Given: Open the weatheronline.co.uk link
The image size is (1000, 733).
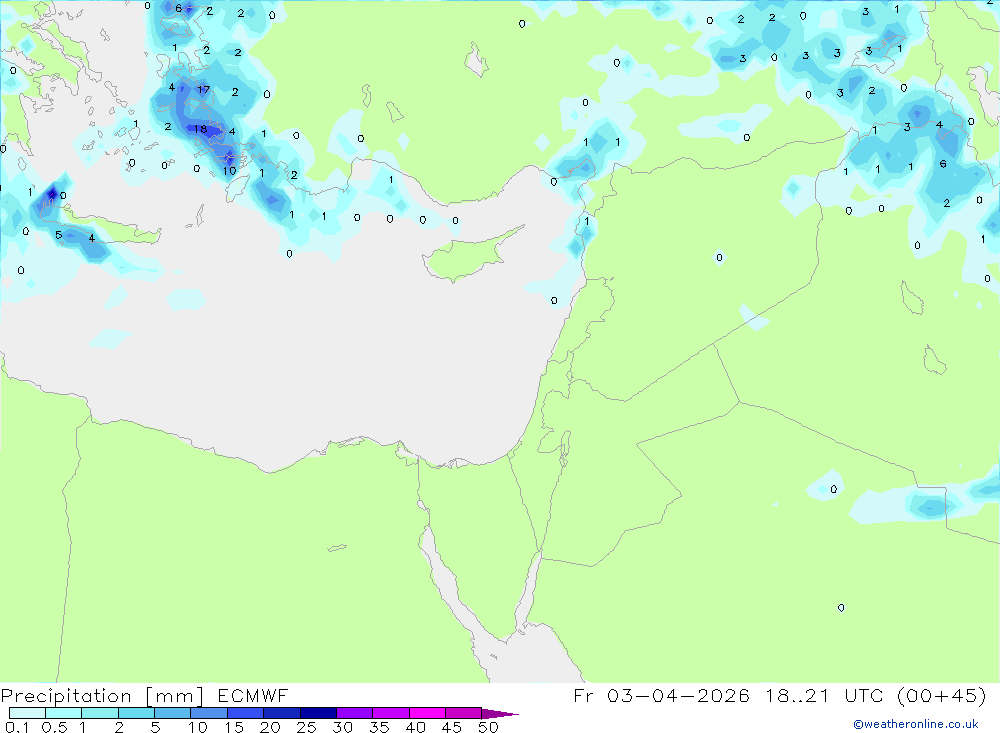Looking at the screenshot, I should 916,724.
